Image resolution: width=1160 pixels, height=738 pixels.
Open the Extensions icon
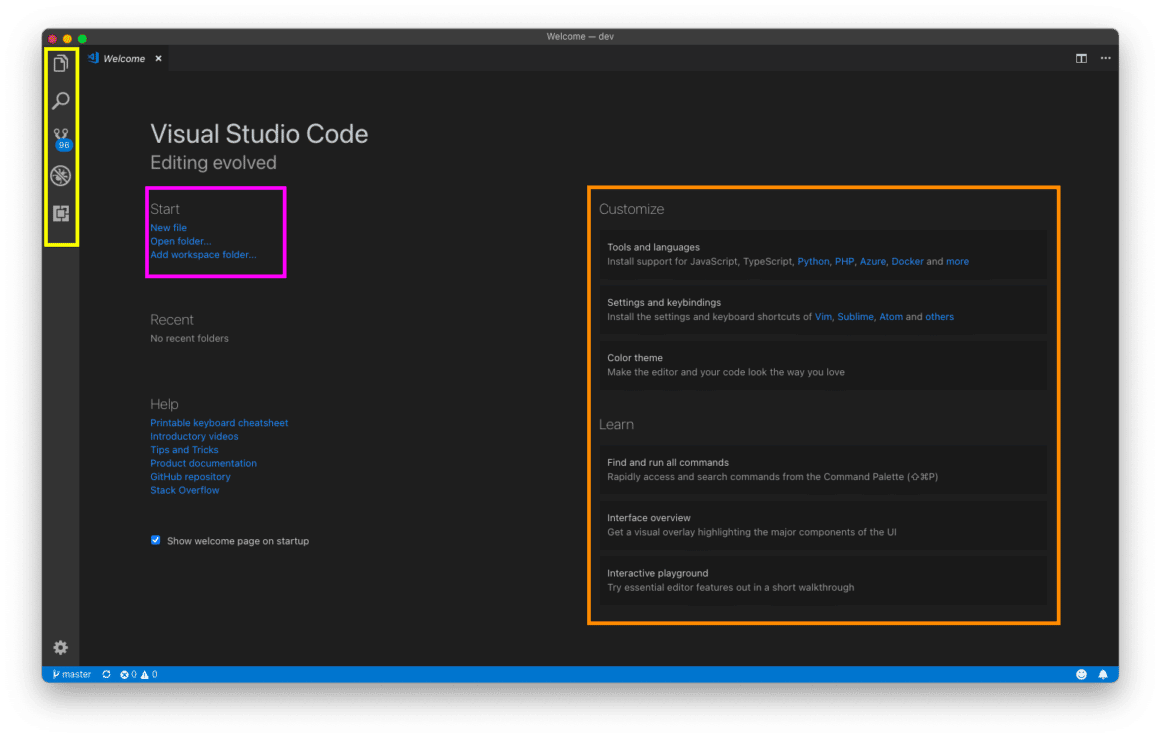(60, 212)
